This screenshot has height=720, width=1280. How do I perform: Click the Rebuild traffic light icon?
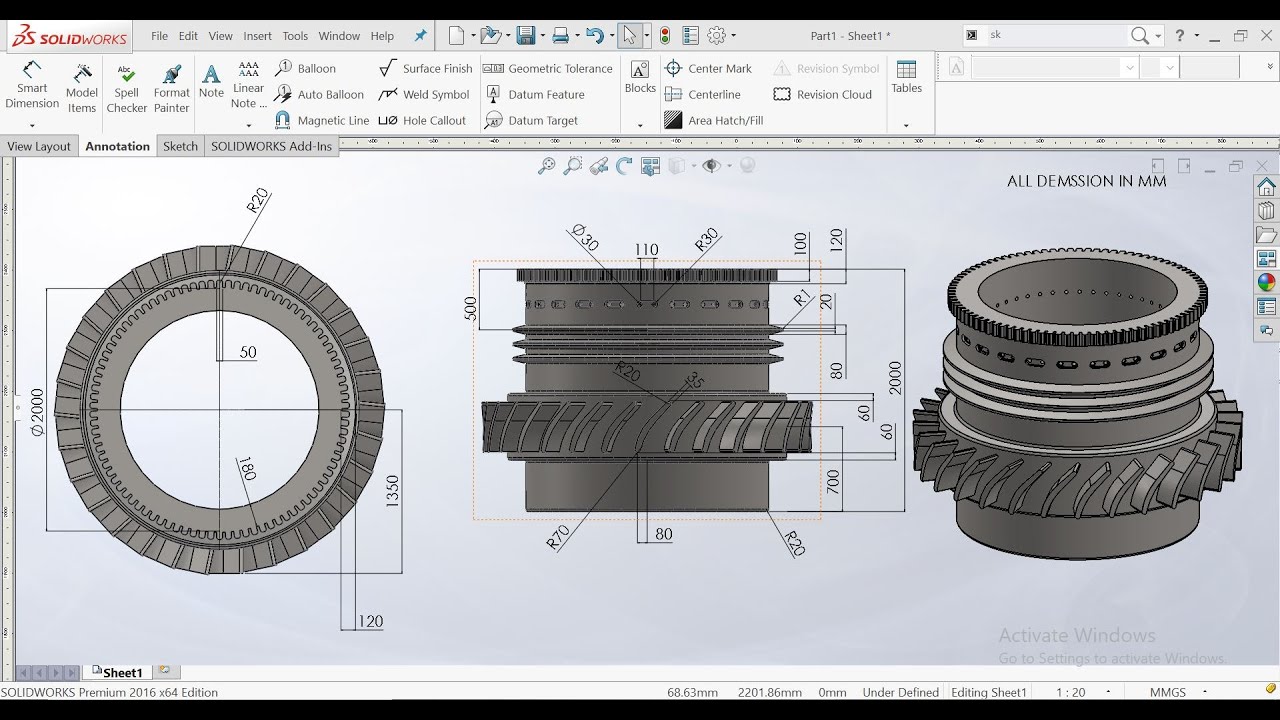665,36
